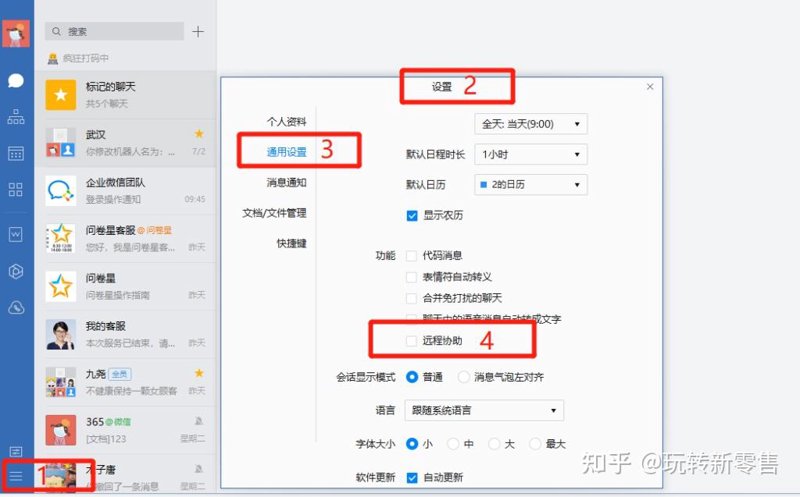Select font size 小 radio button
This screenshot has height=497, width=800.
tap(412, 444)
